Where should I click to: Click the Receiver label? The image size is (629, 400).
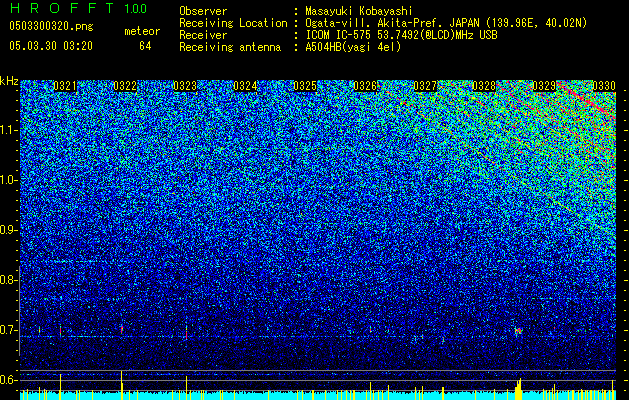point(203,35)
